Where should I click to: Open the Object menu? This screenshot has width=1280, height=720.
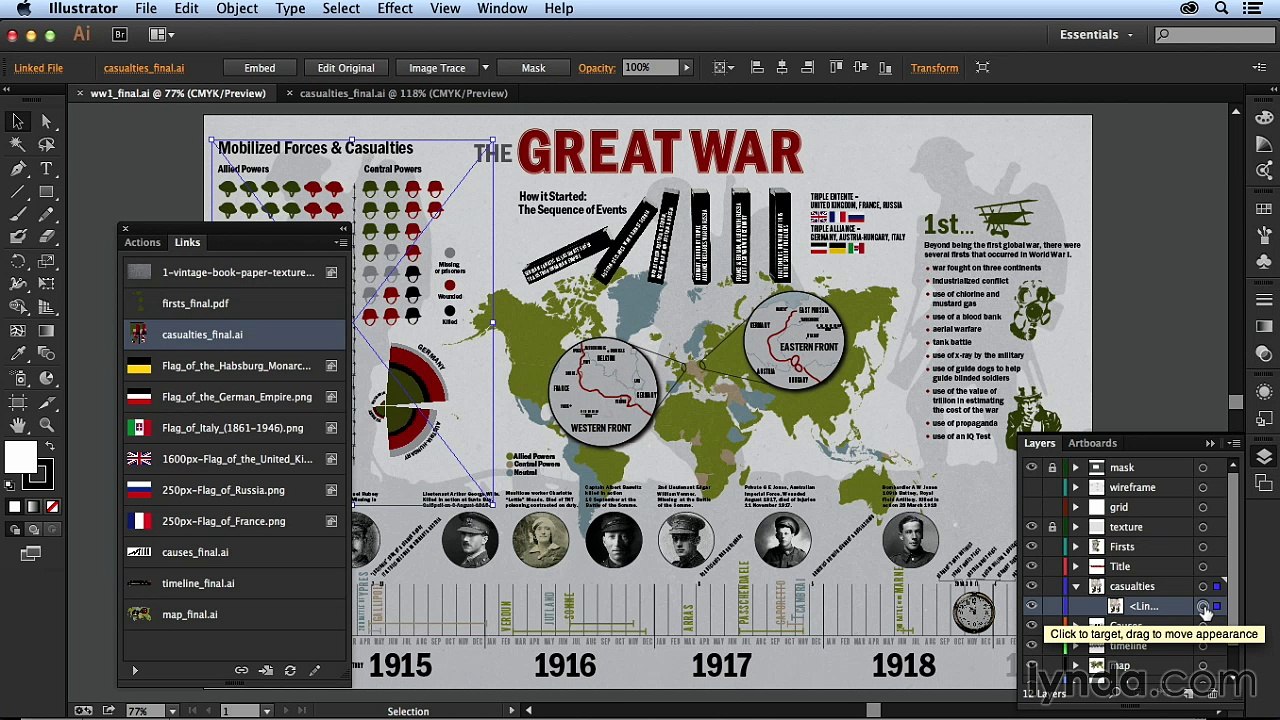pos(237,8)
